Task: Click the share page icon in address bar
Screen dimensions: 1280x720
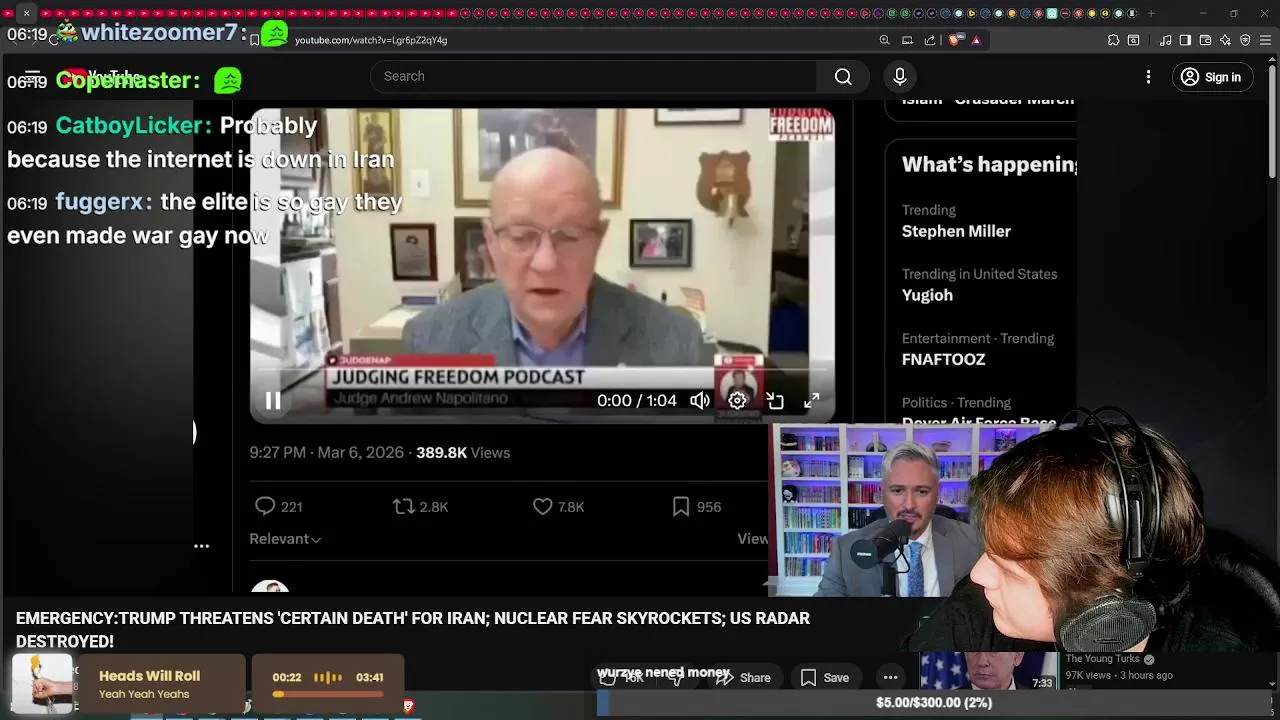Action: coord(930,40)
